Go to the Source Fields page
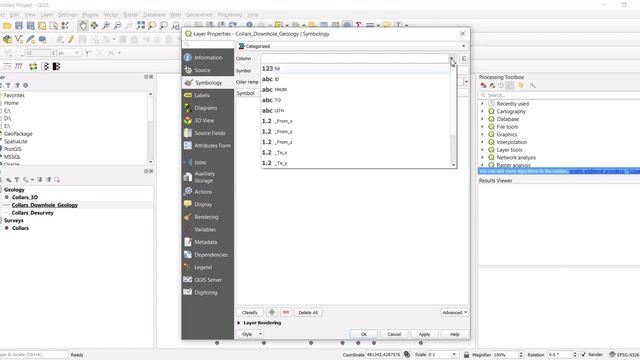640x360 pixels. pyautogui.click(x=208, y=133)
